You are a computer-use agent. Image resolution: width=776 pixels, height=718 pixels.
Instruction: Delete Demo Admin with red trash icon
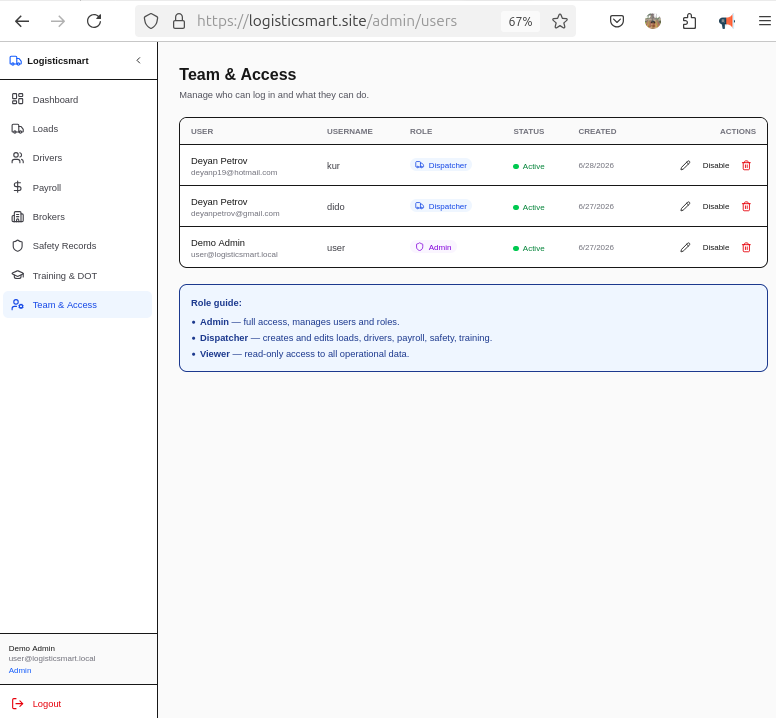click(746, 247)
